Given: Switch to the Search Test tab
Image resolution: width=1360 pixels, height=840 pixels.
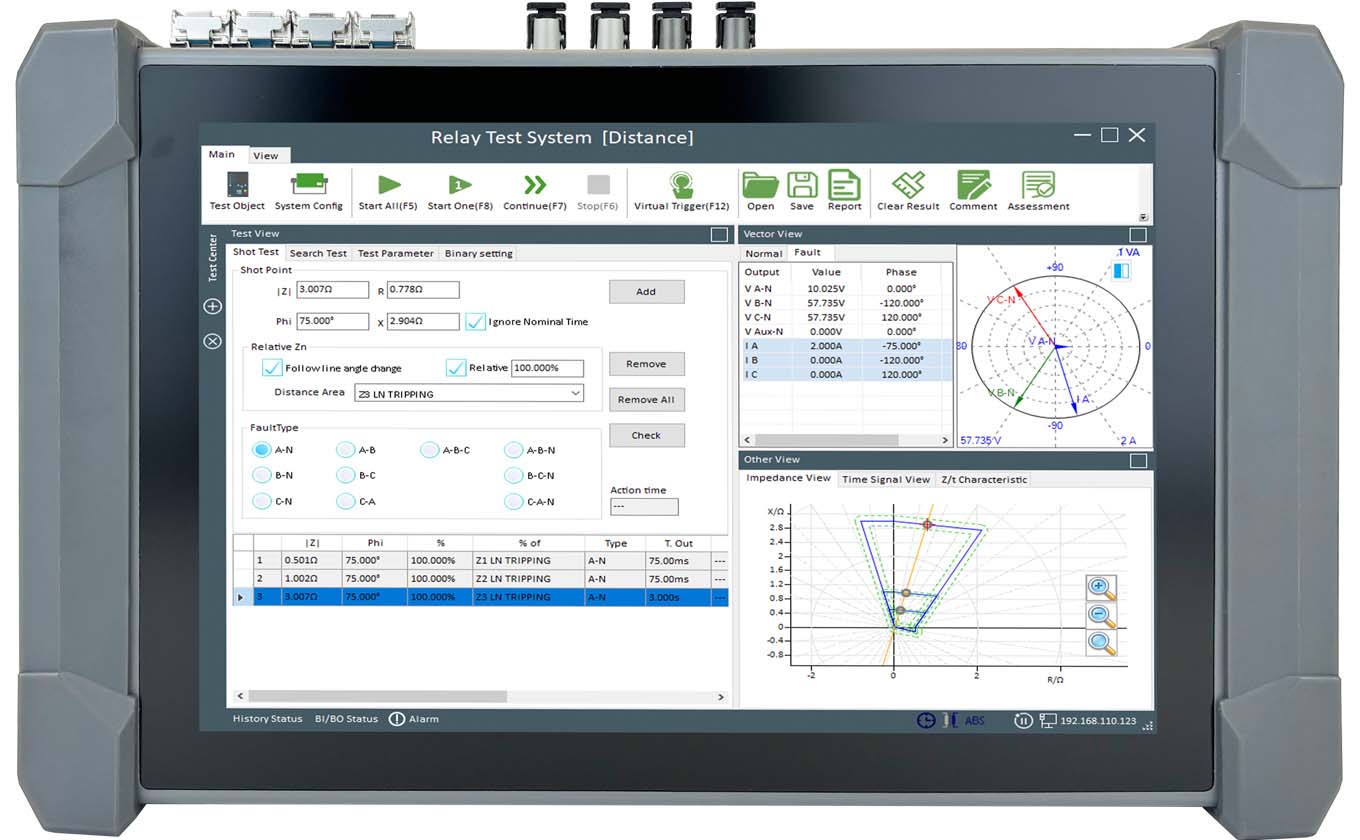Looking at the screenshot, I should (318, 254).
